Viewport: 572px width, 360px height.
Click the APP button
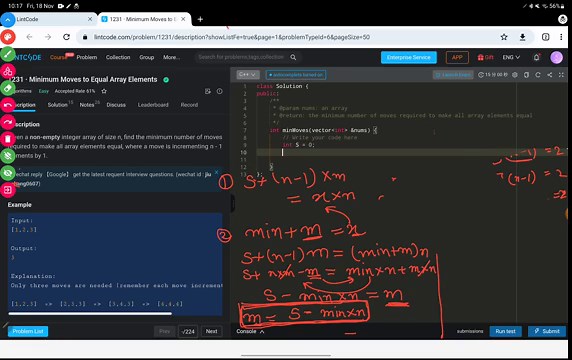tap(457, 57)
